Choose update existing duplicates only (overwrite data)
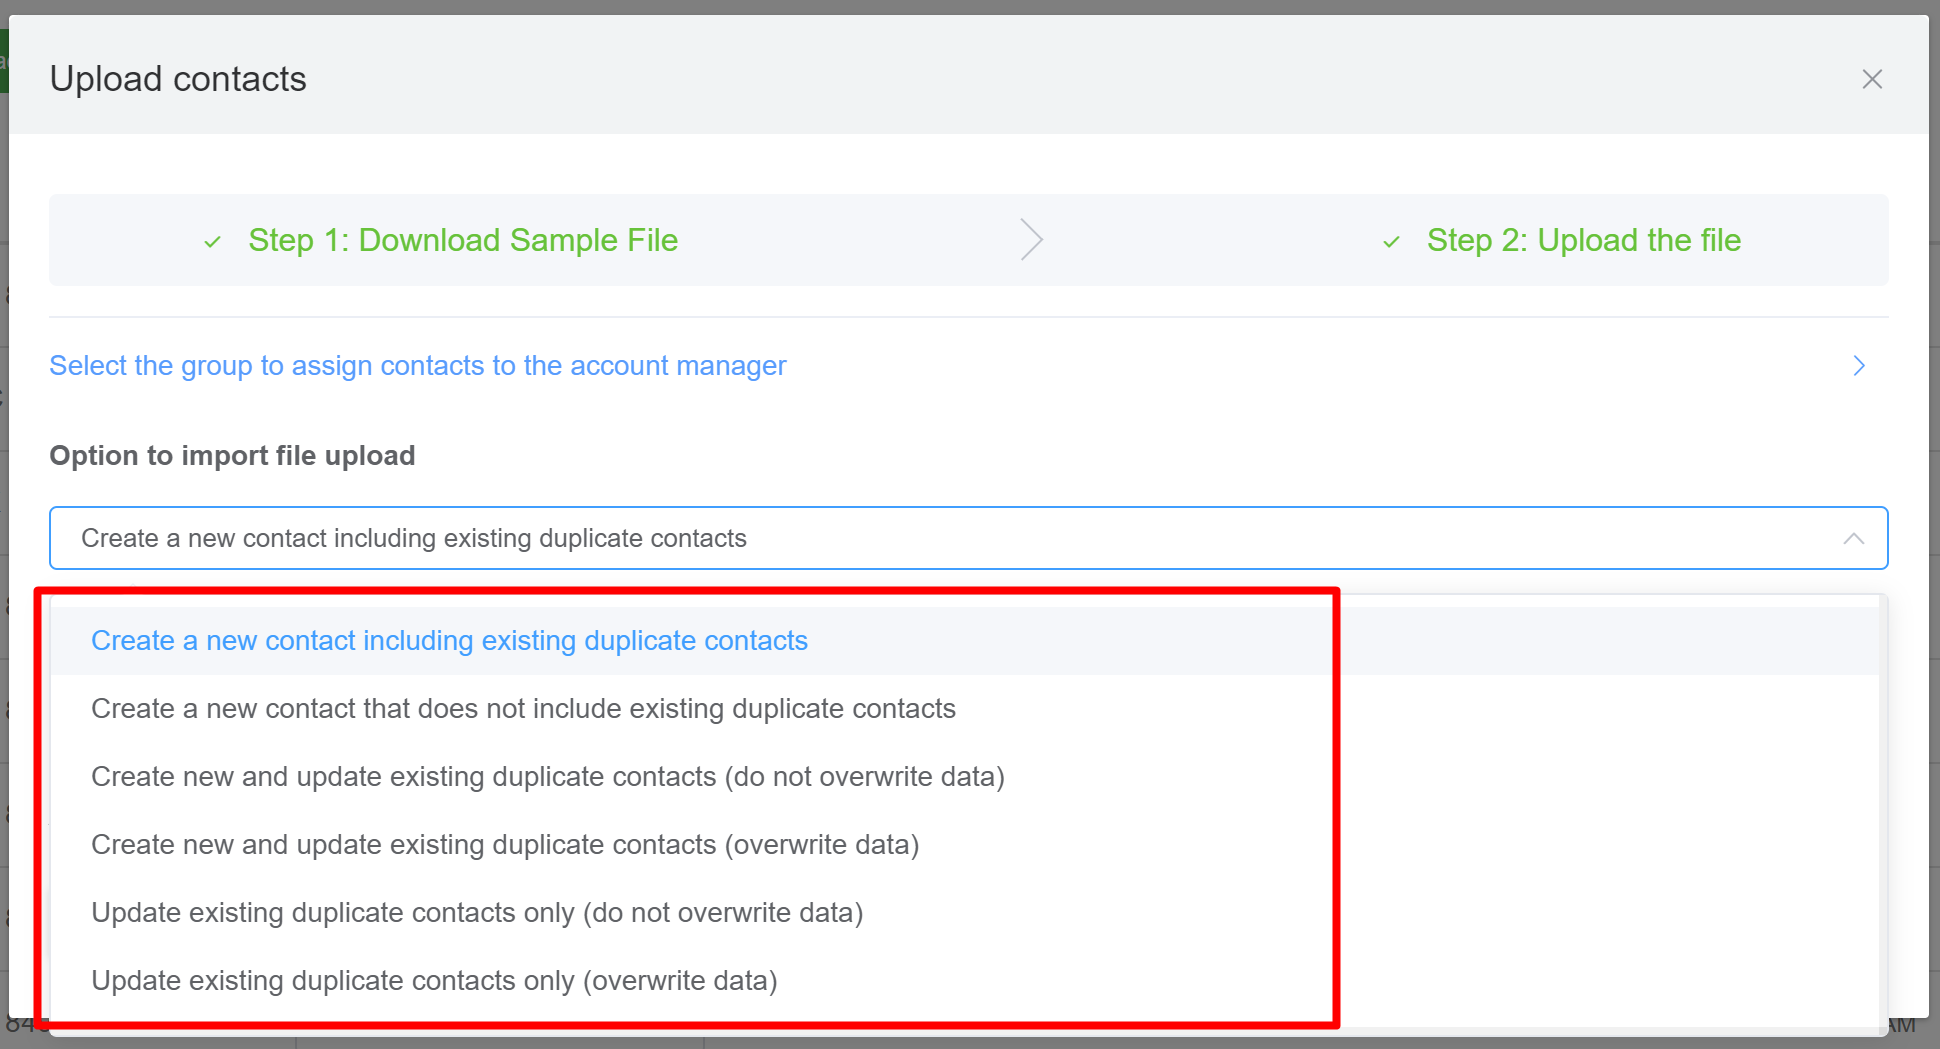Viewport: 1940px width, 1049px height. pos(434,981)
